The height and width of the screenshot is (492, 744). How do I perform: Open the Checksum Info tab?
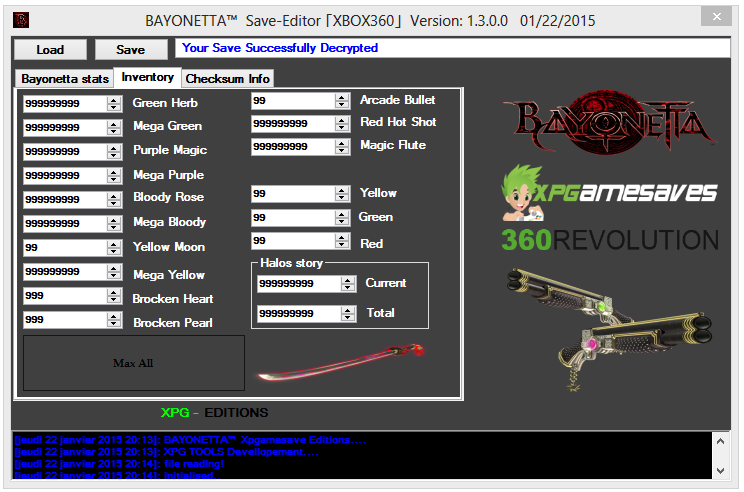coord(227,78)
